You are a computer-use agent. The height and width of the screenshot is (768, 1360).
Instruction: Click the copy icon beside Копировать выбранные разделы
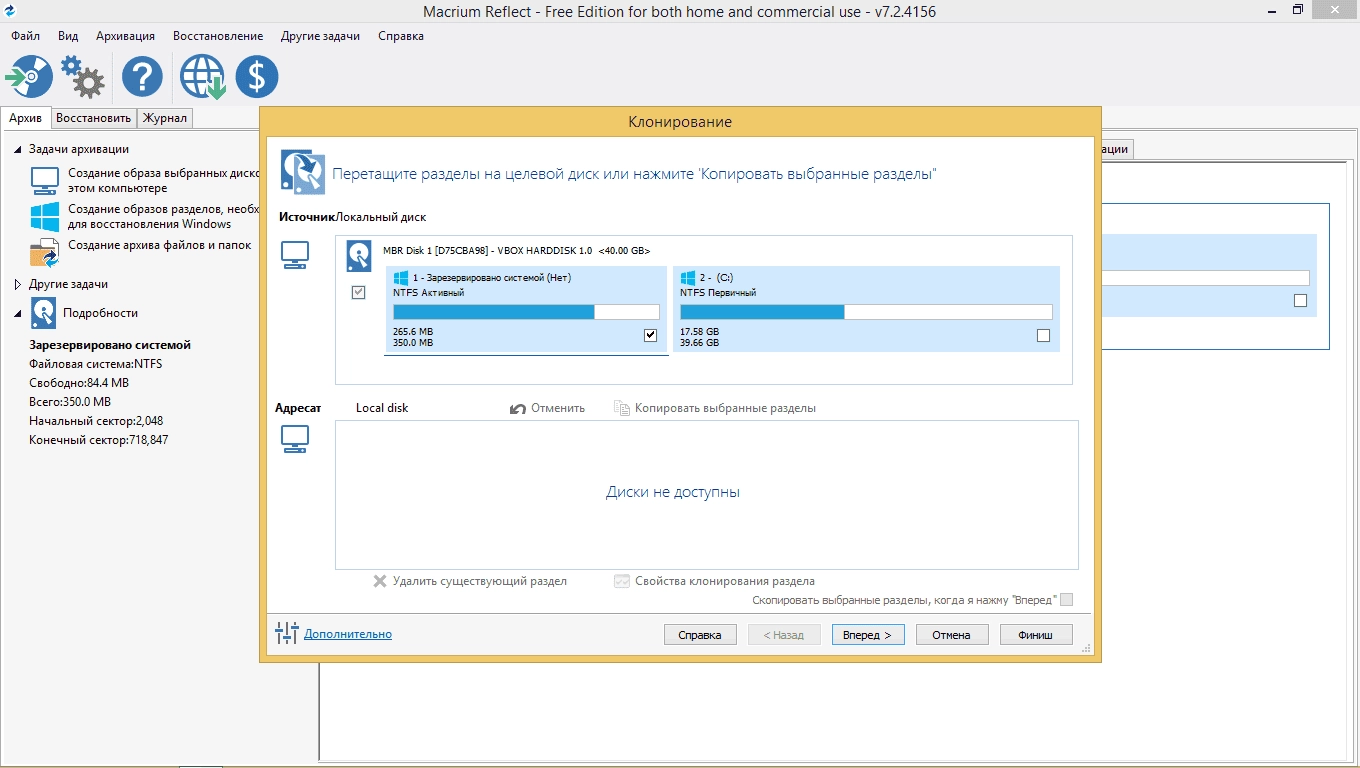622,408
